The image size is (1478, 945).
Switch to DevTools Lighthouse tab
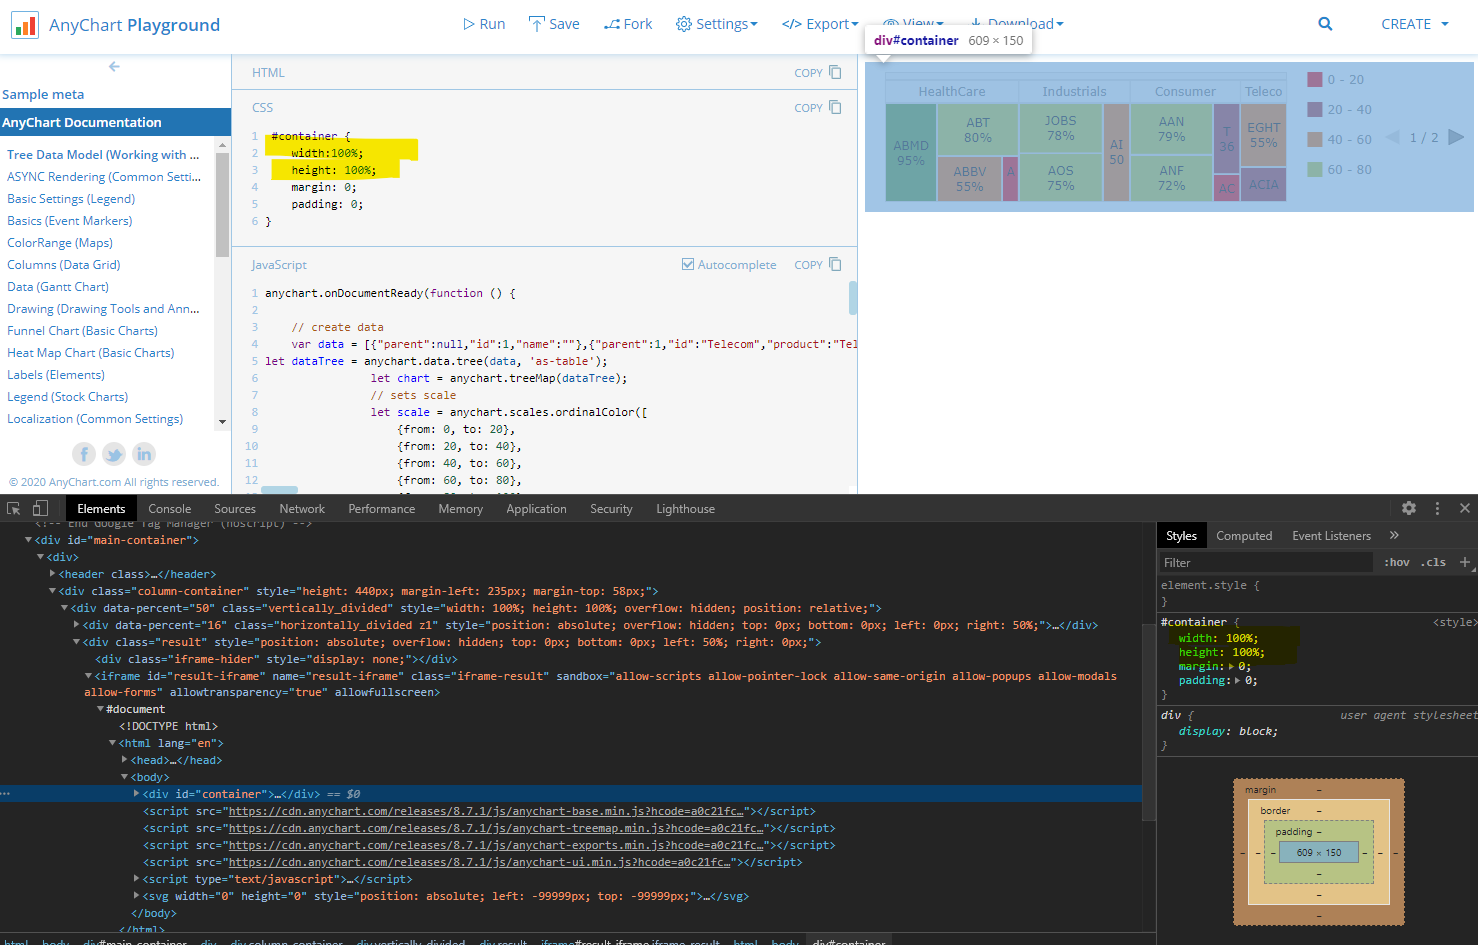tap(686, 509)
